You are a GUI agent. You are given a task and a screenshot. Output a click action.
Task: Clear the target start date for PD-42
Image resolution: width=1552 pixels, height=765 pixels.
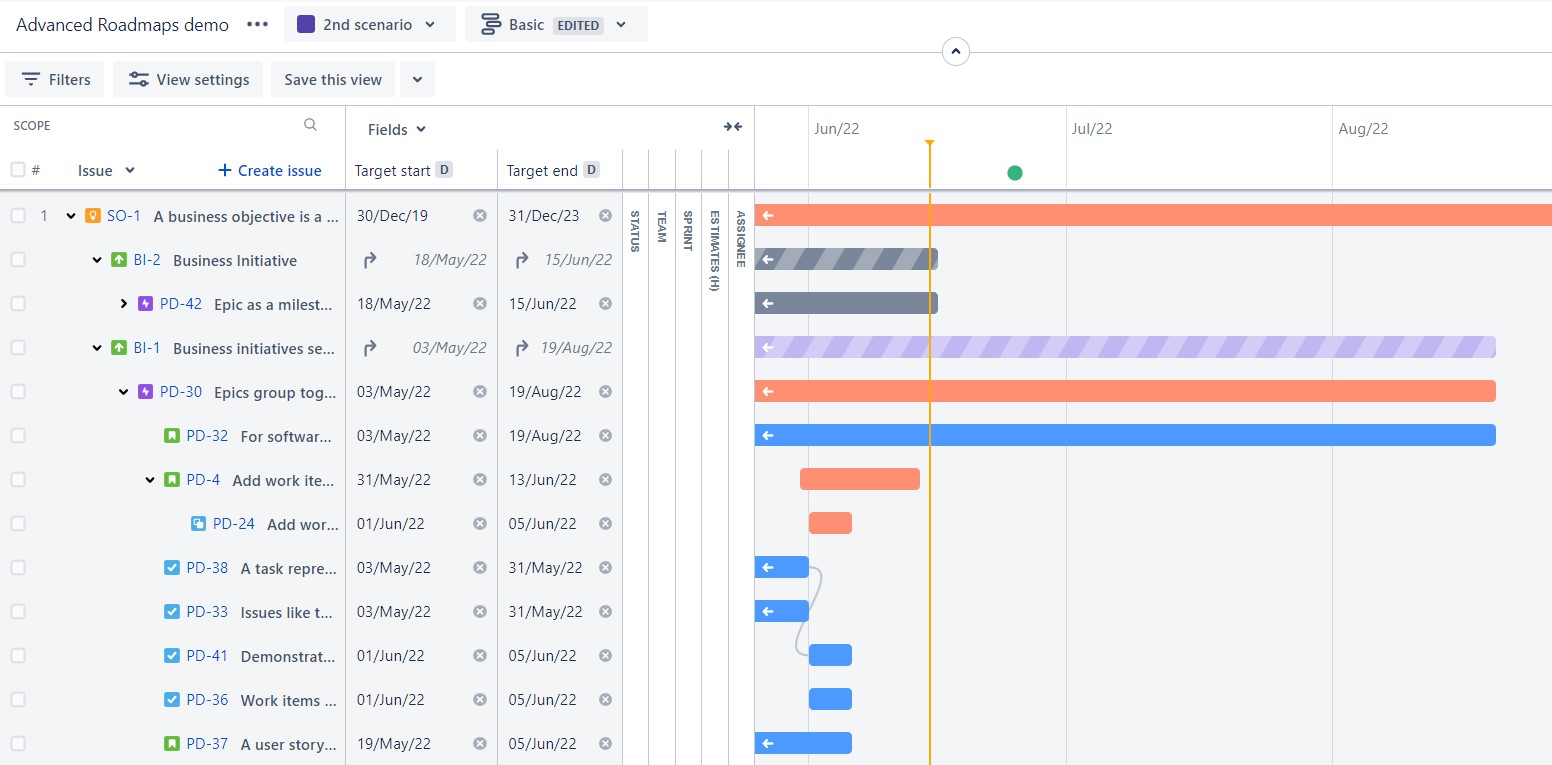(x=480, y=304)
